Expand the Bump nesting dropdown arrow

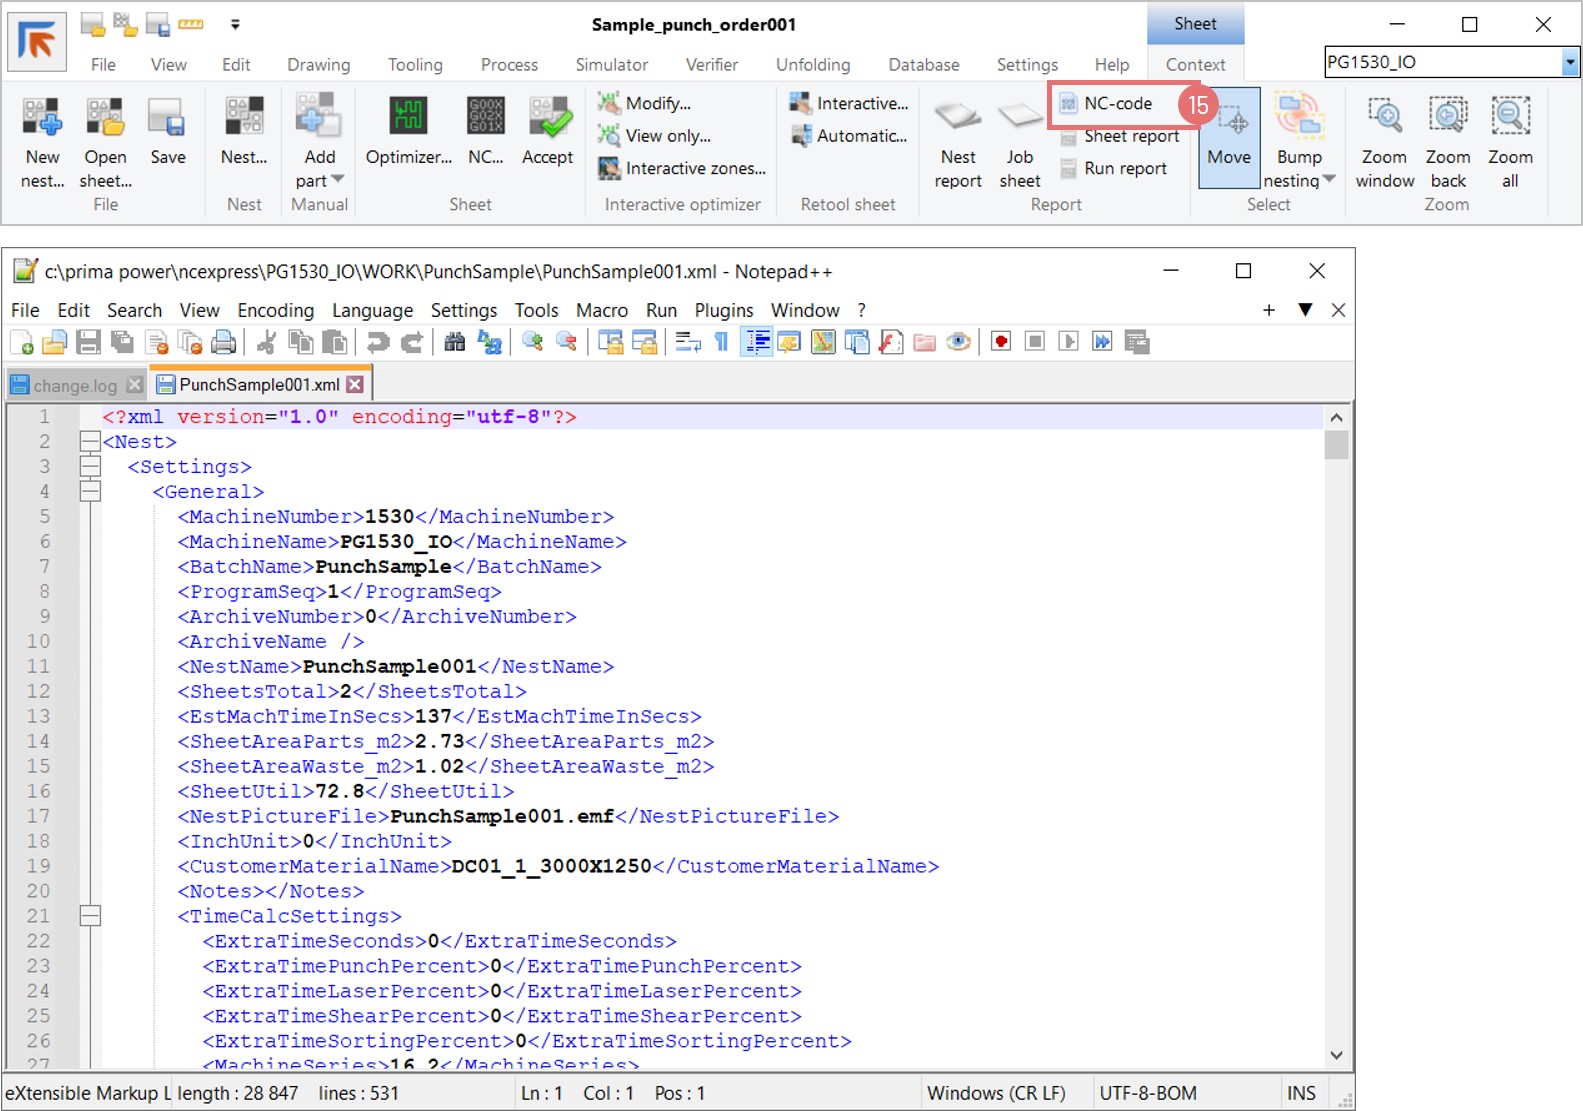pyautogui.click(x=1329, y=180)
